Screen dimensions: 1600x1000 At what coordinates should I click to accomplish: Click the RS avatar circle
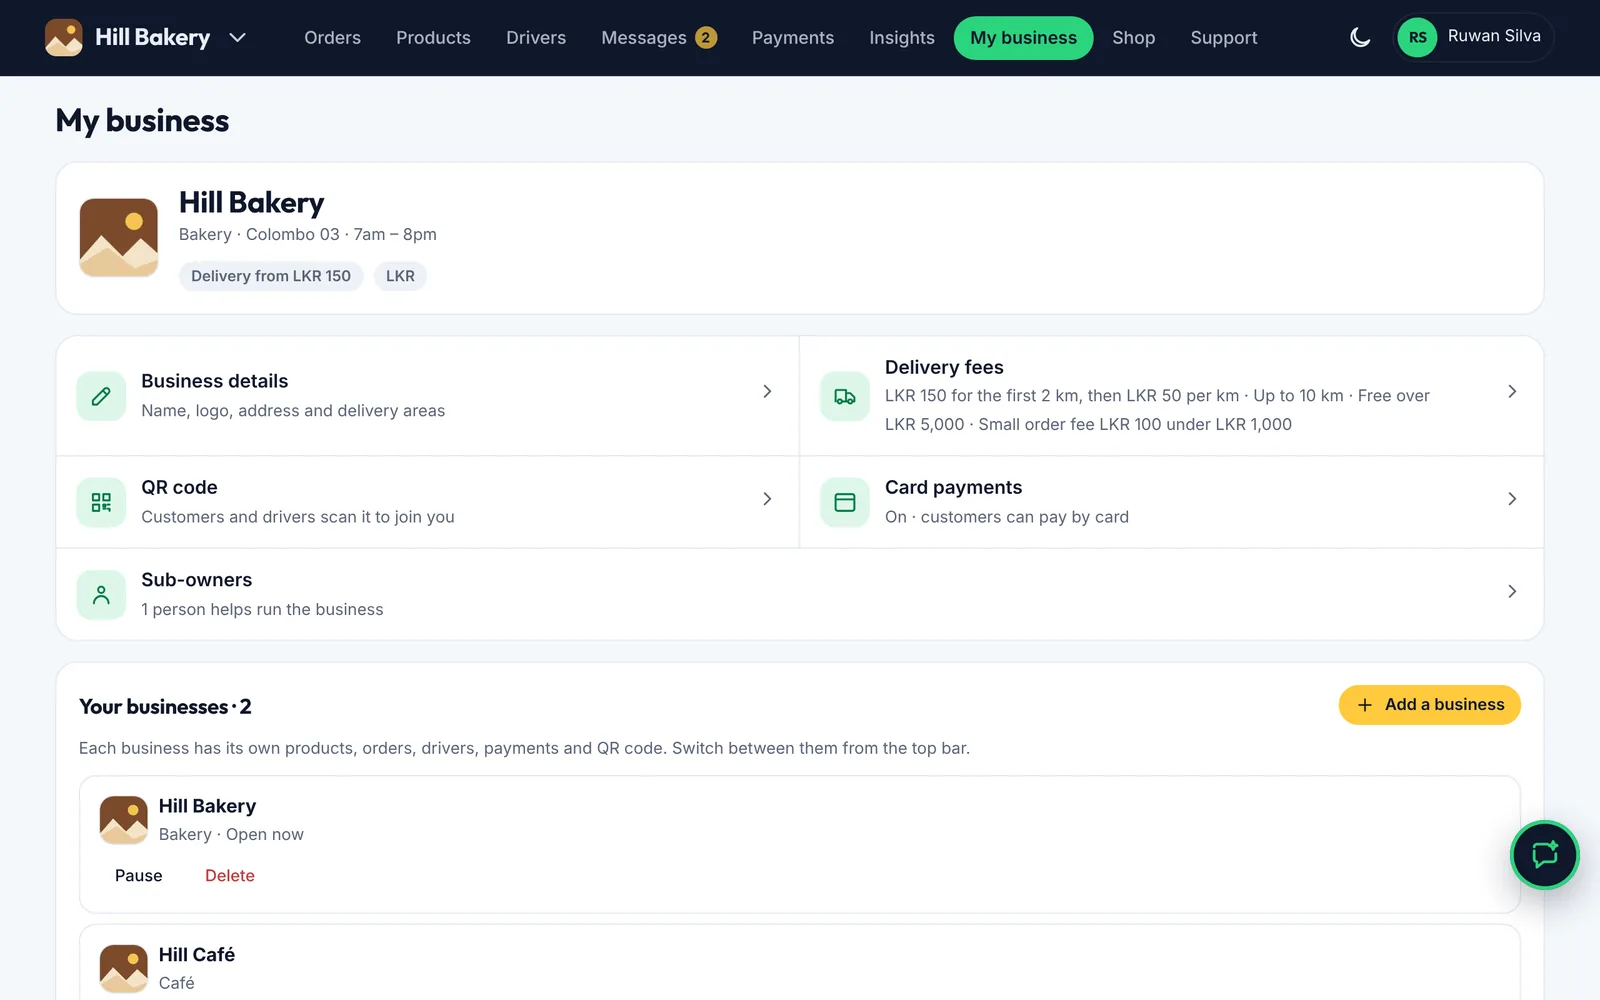(1417, 38)
